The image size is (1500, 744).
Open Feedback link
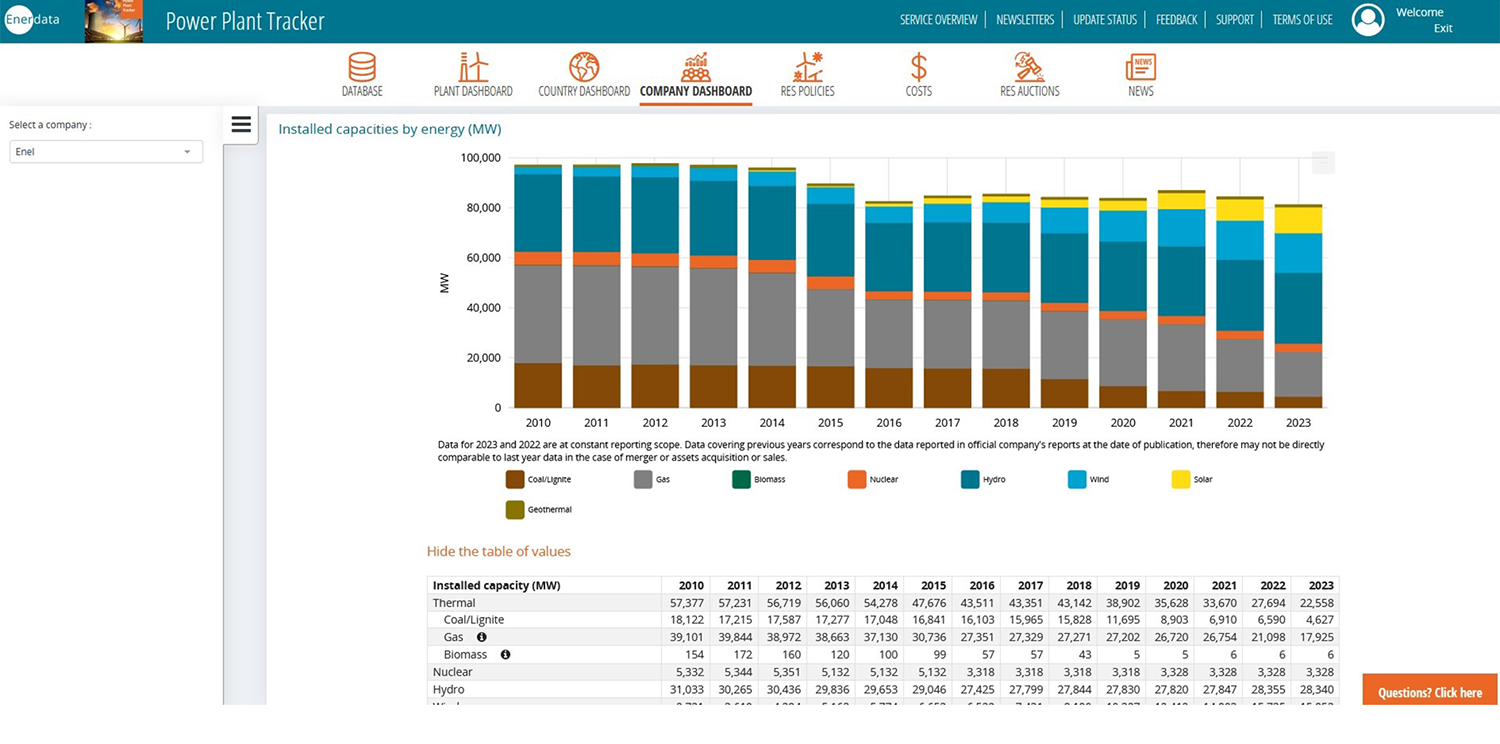(1176, 20)
